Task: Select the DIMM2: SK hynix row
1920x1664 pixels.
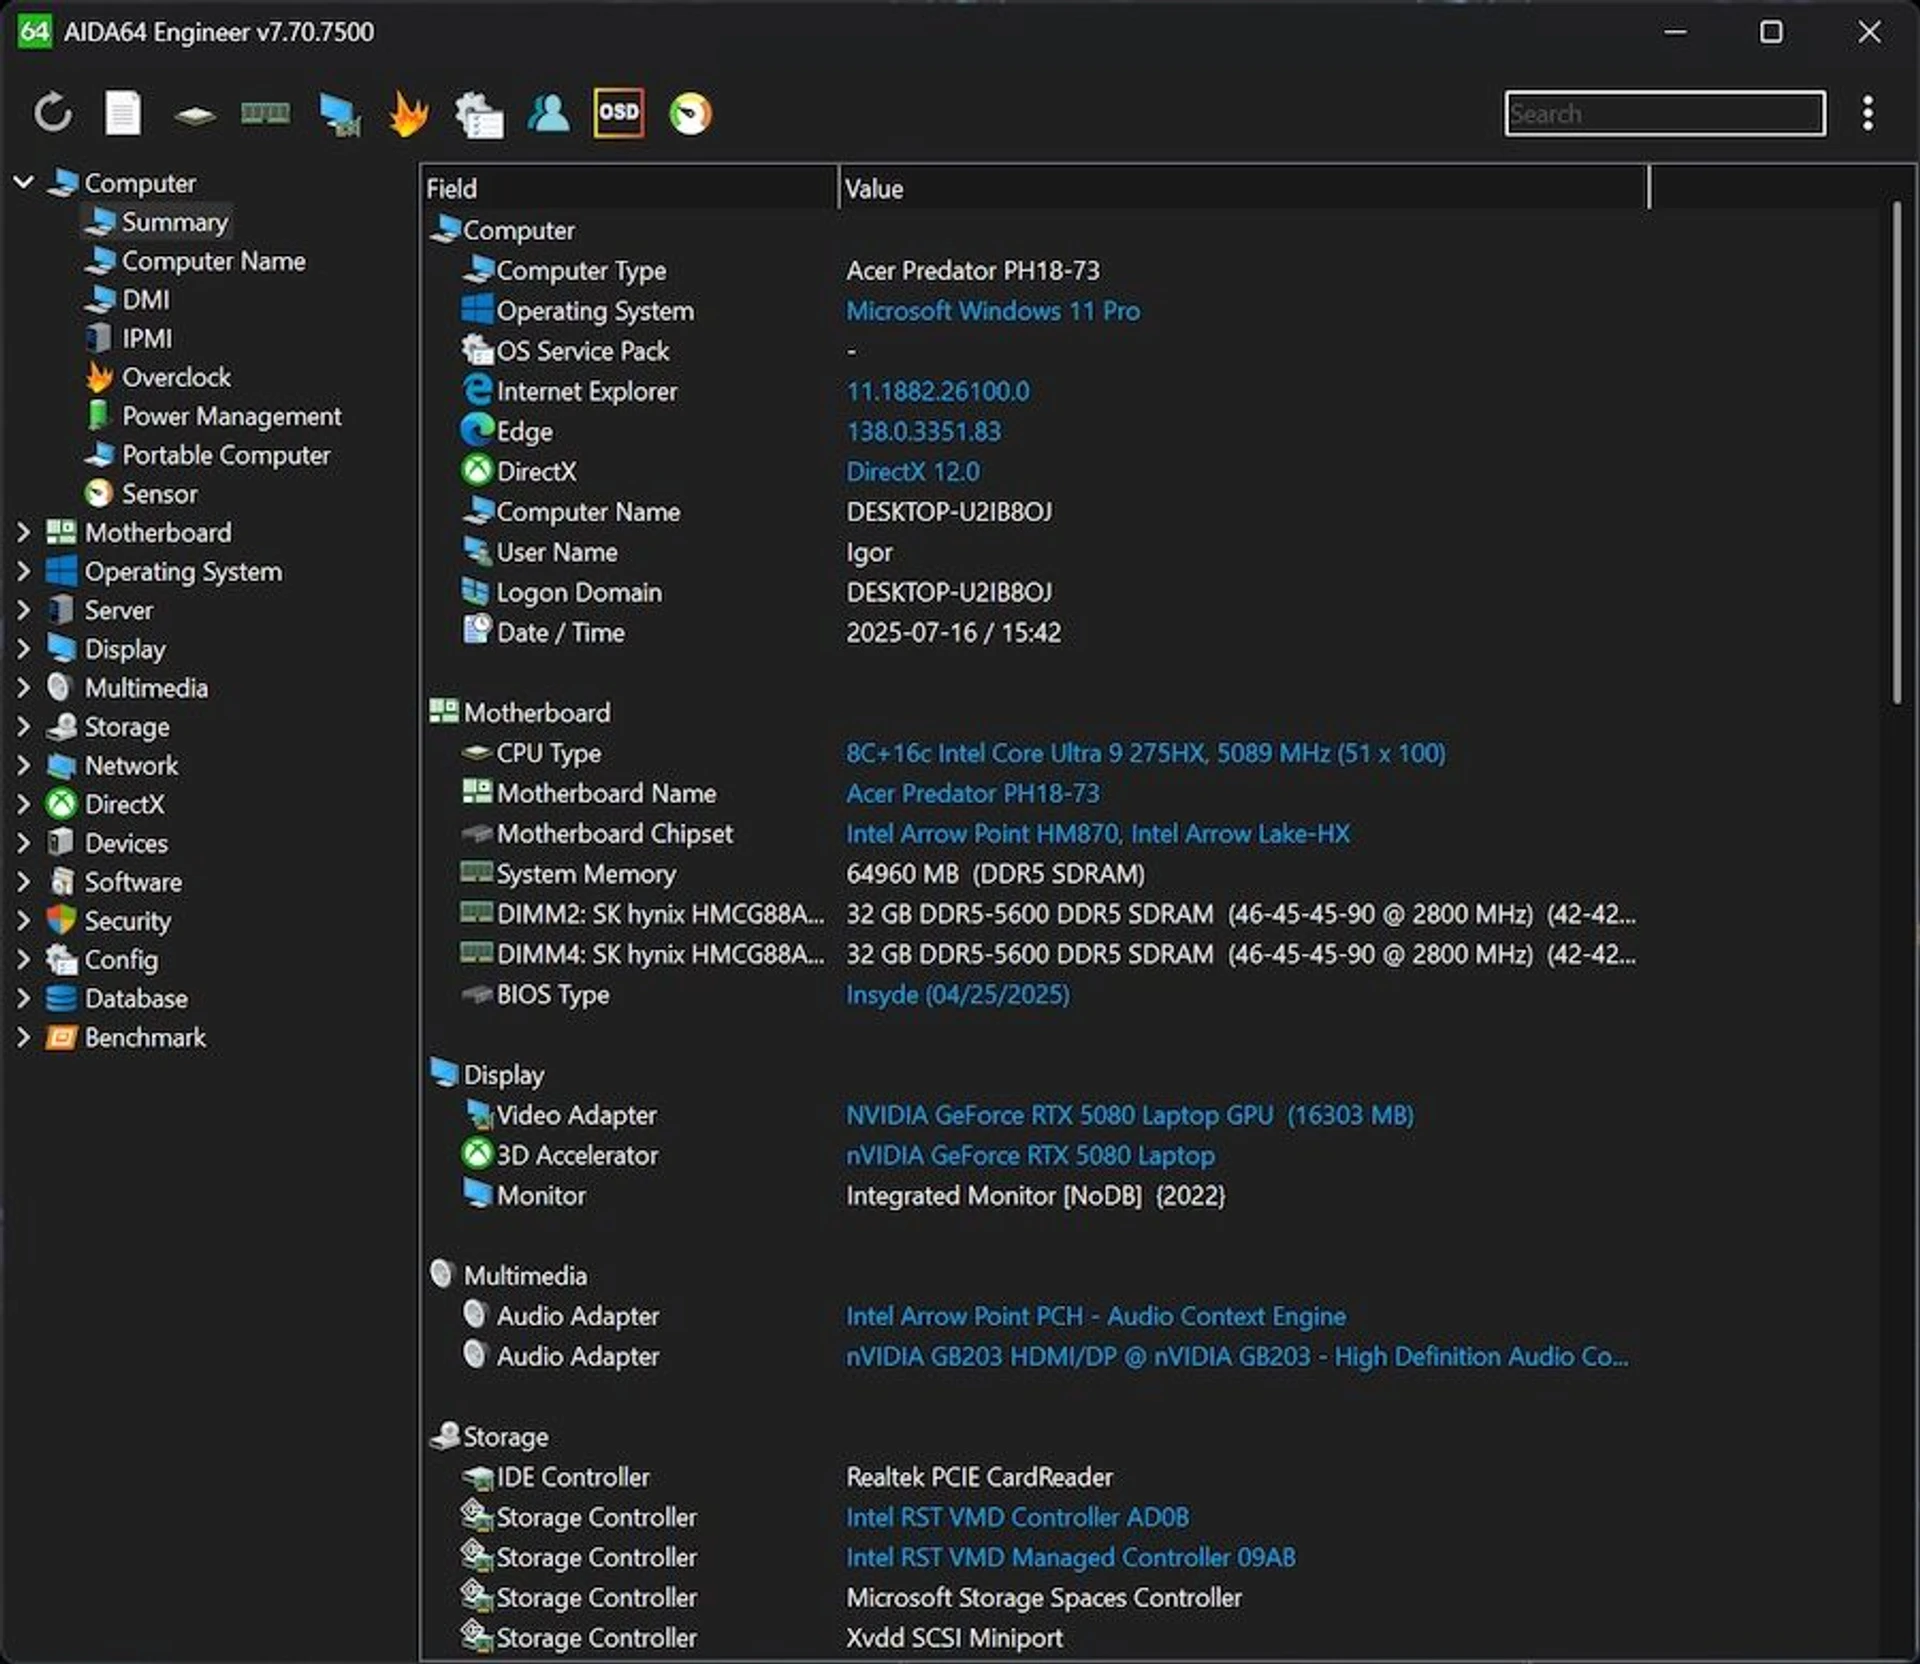Action: 1047,914
